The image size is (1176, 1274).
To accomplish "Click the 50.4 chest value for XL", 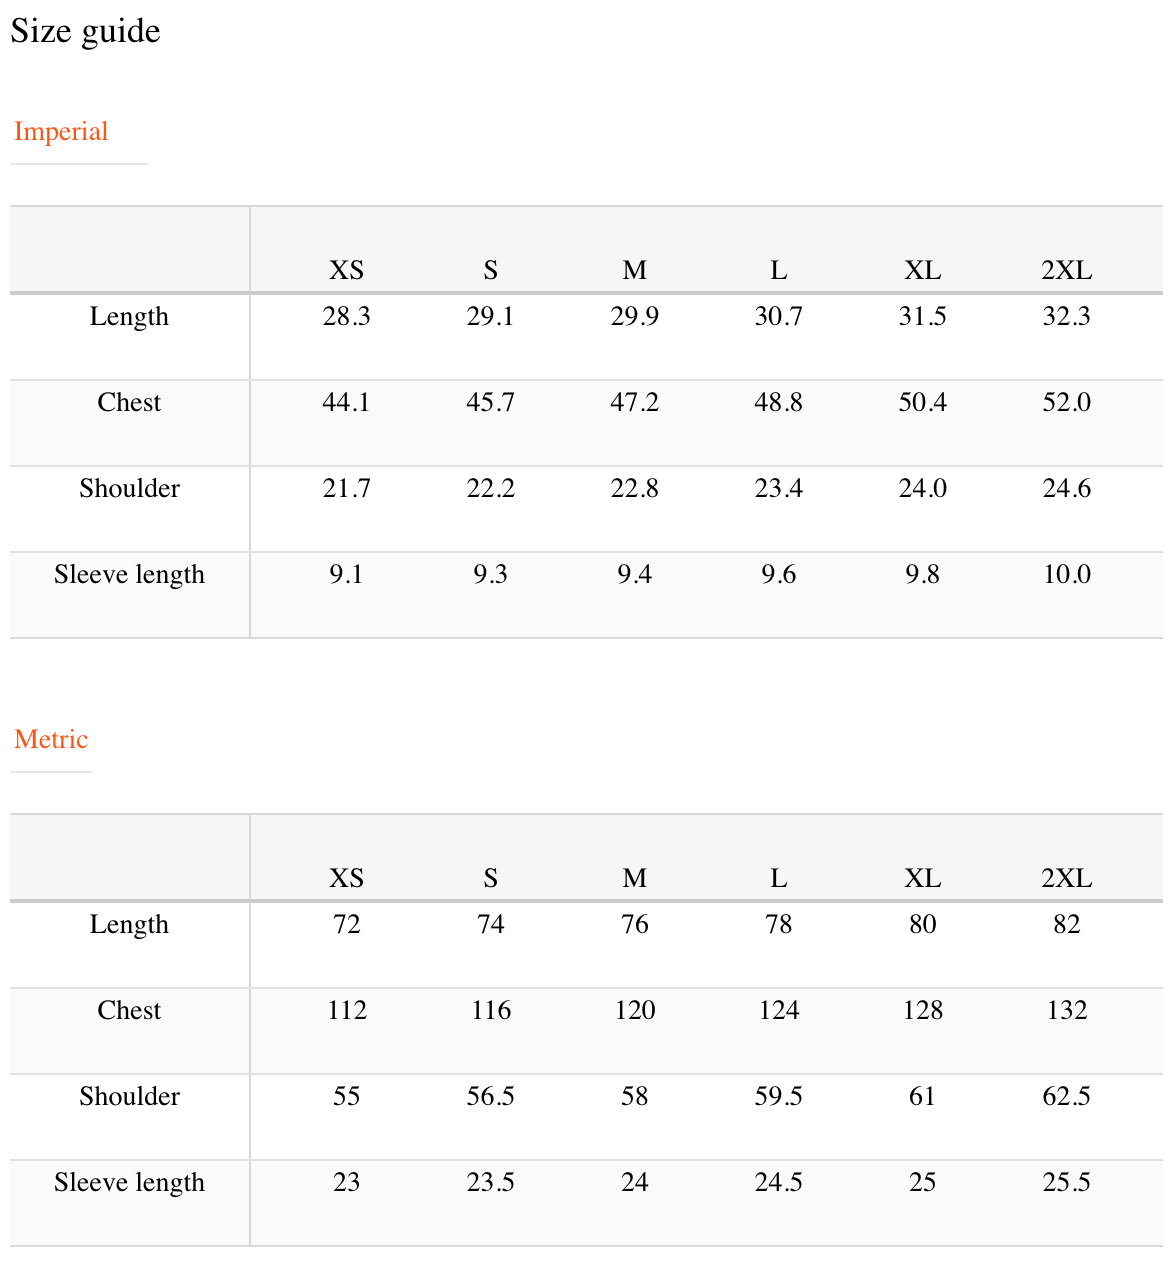I will 923,402.
